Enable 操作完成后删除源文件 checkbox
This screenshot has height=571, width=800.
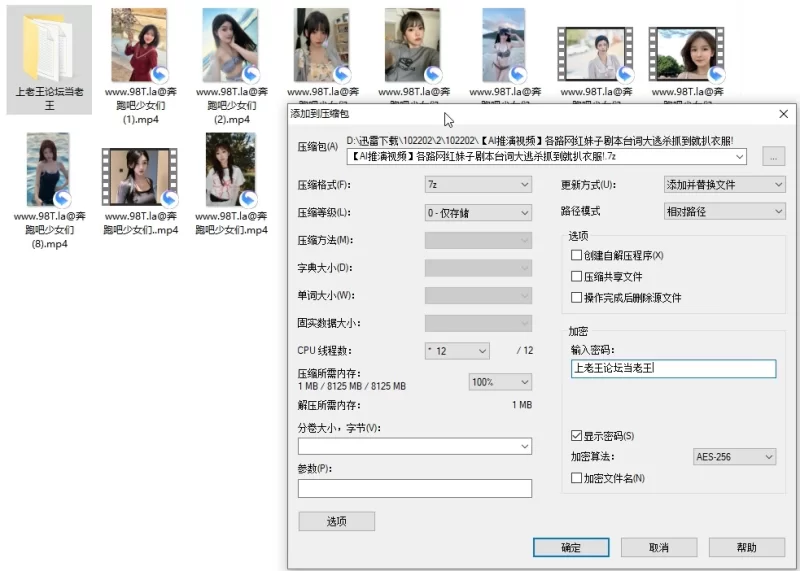(576, 298)
